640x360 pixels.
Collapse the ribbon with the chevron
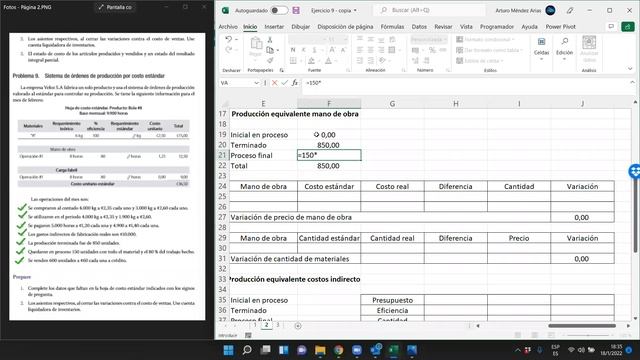[x=630, y=69]
